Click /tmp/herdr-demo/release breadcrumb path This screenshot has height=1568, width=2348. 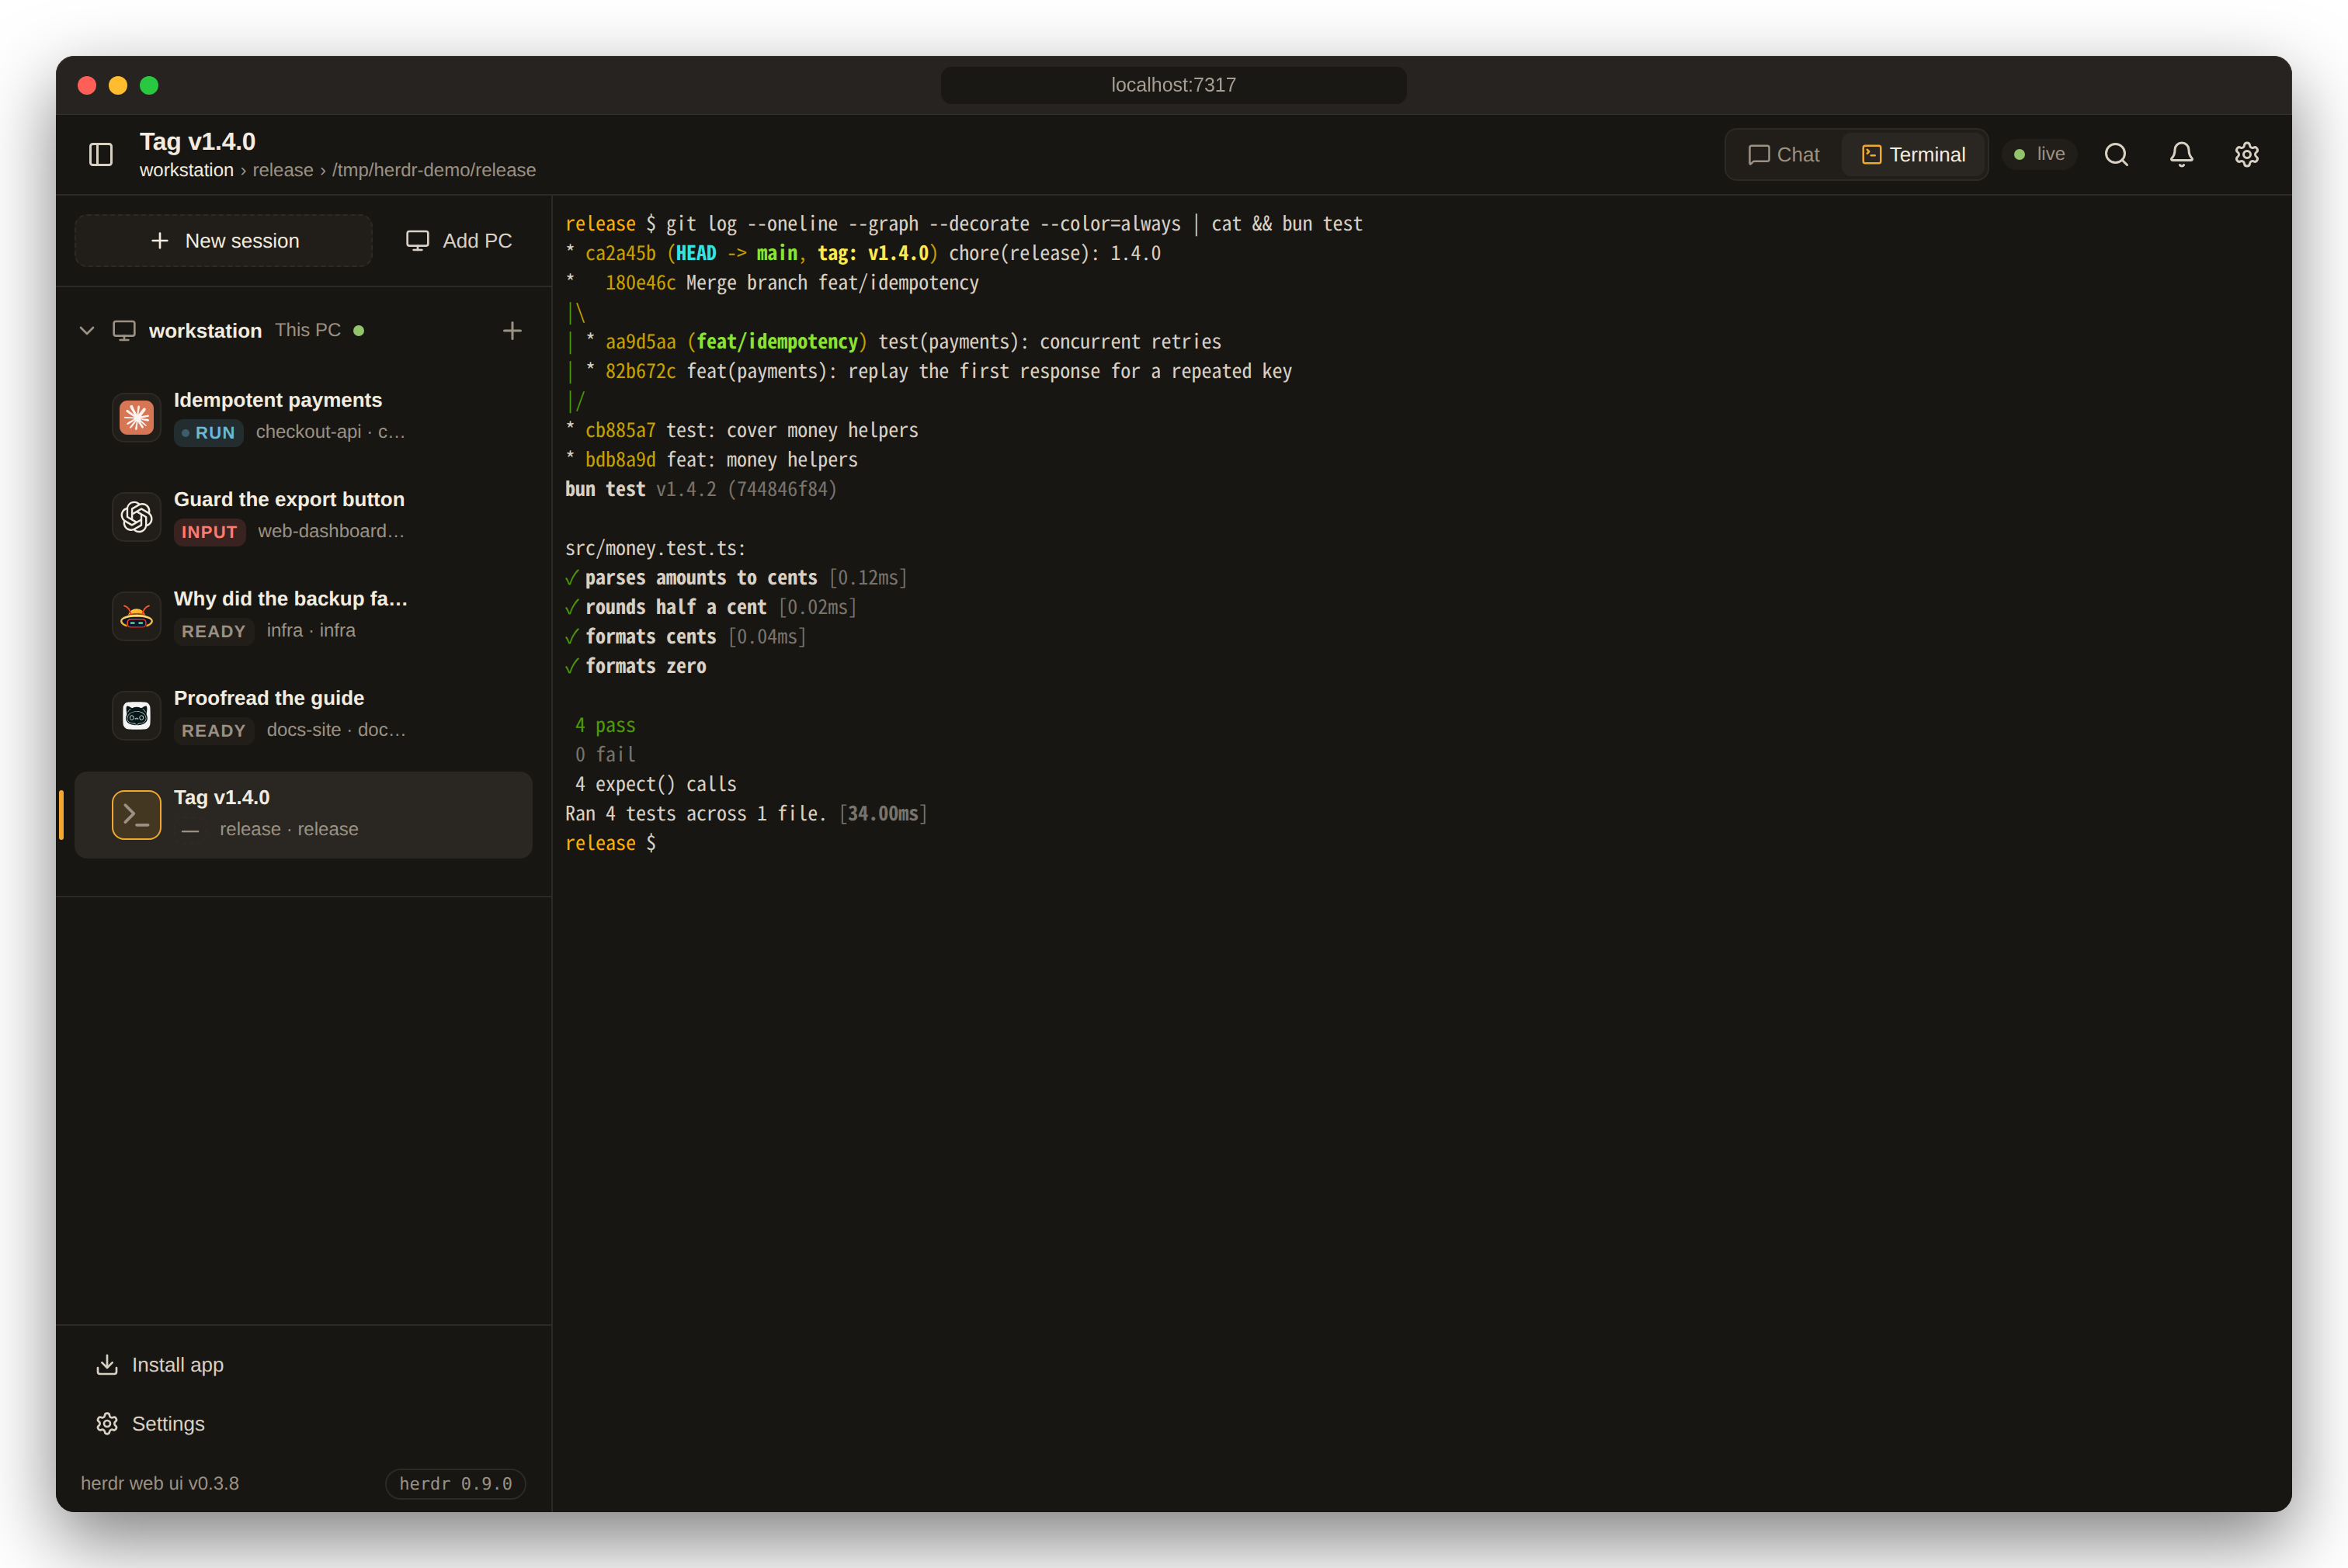[x=434, y=170]
